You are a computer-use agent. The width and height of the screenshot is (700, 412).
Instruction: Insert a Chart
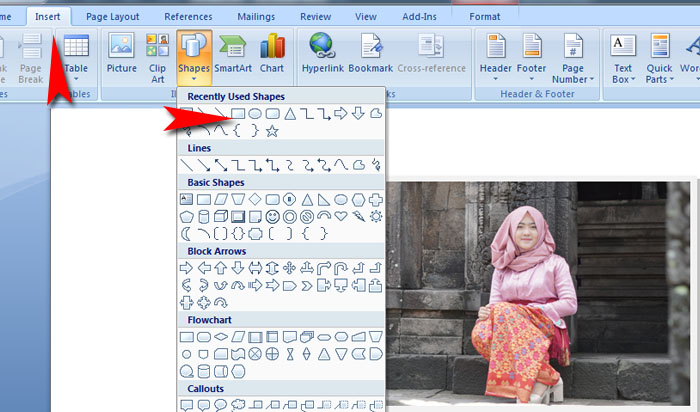coord(271,54)
